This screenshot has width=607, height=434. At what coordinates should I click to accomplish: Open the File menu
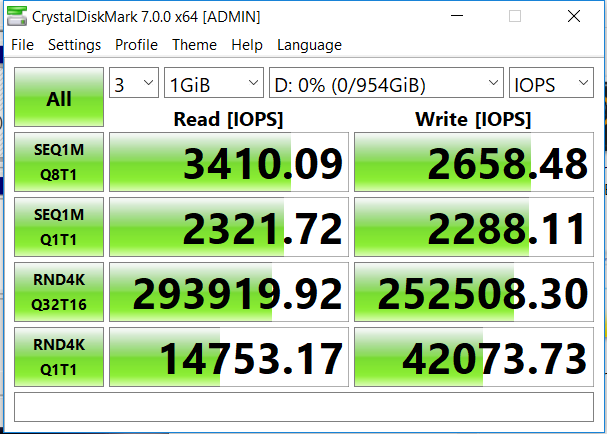point(22,45)
